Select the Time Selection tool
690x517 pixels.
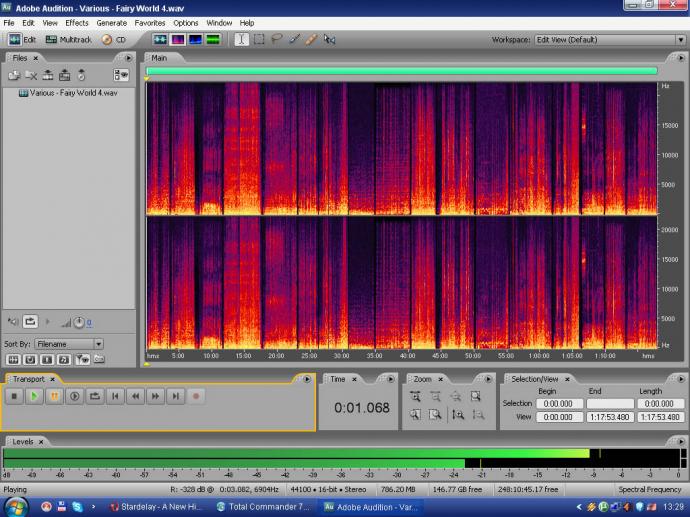pos(241,40)
